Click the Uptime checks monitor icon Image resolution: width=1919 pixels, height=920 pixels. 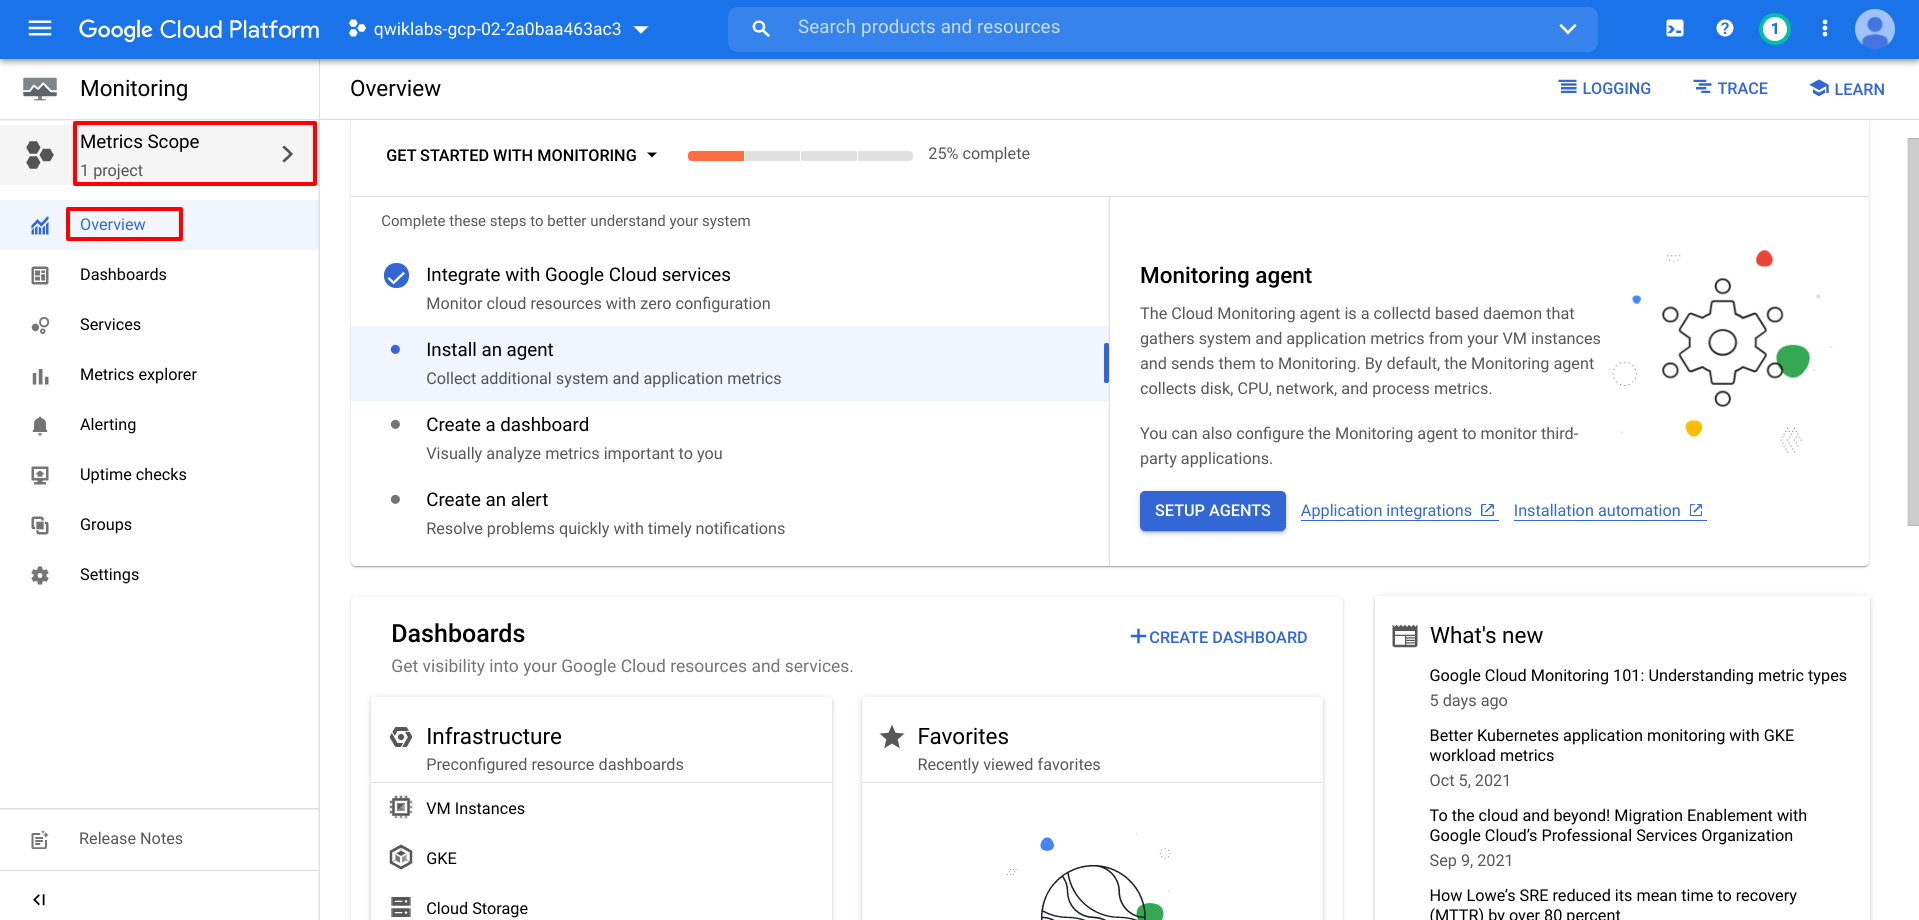click(40, 475)
